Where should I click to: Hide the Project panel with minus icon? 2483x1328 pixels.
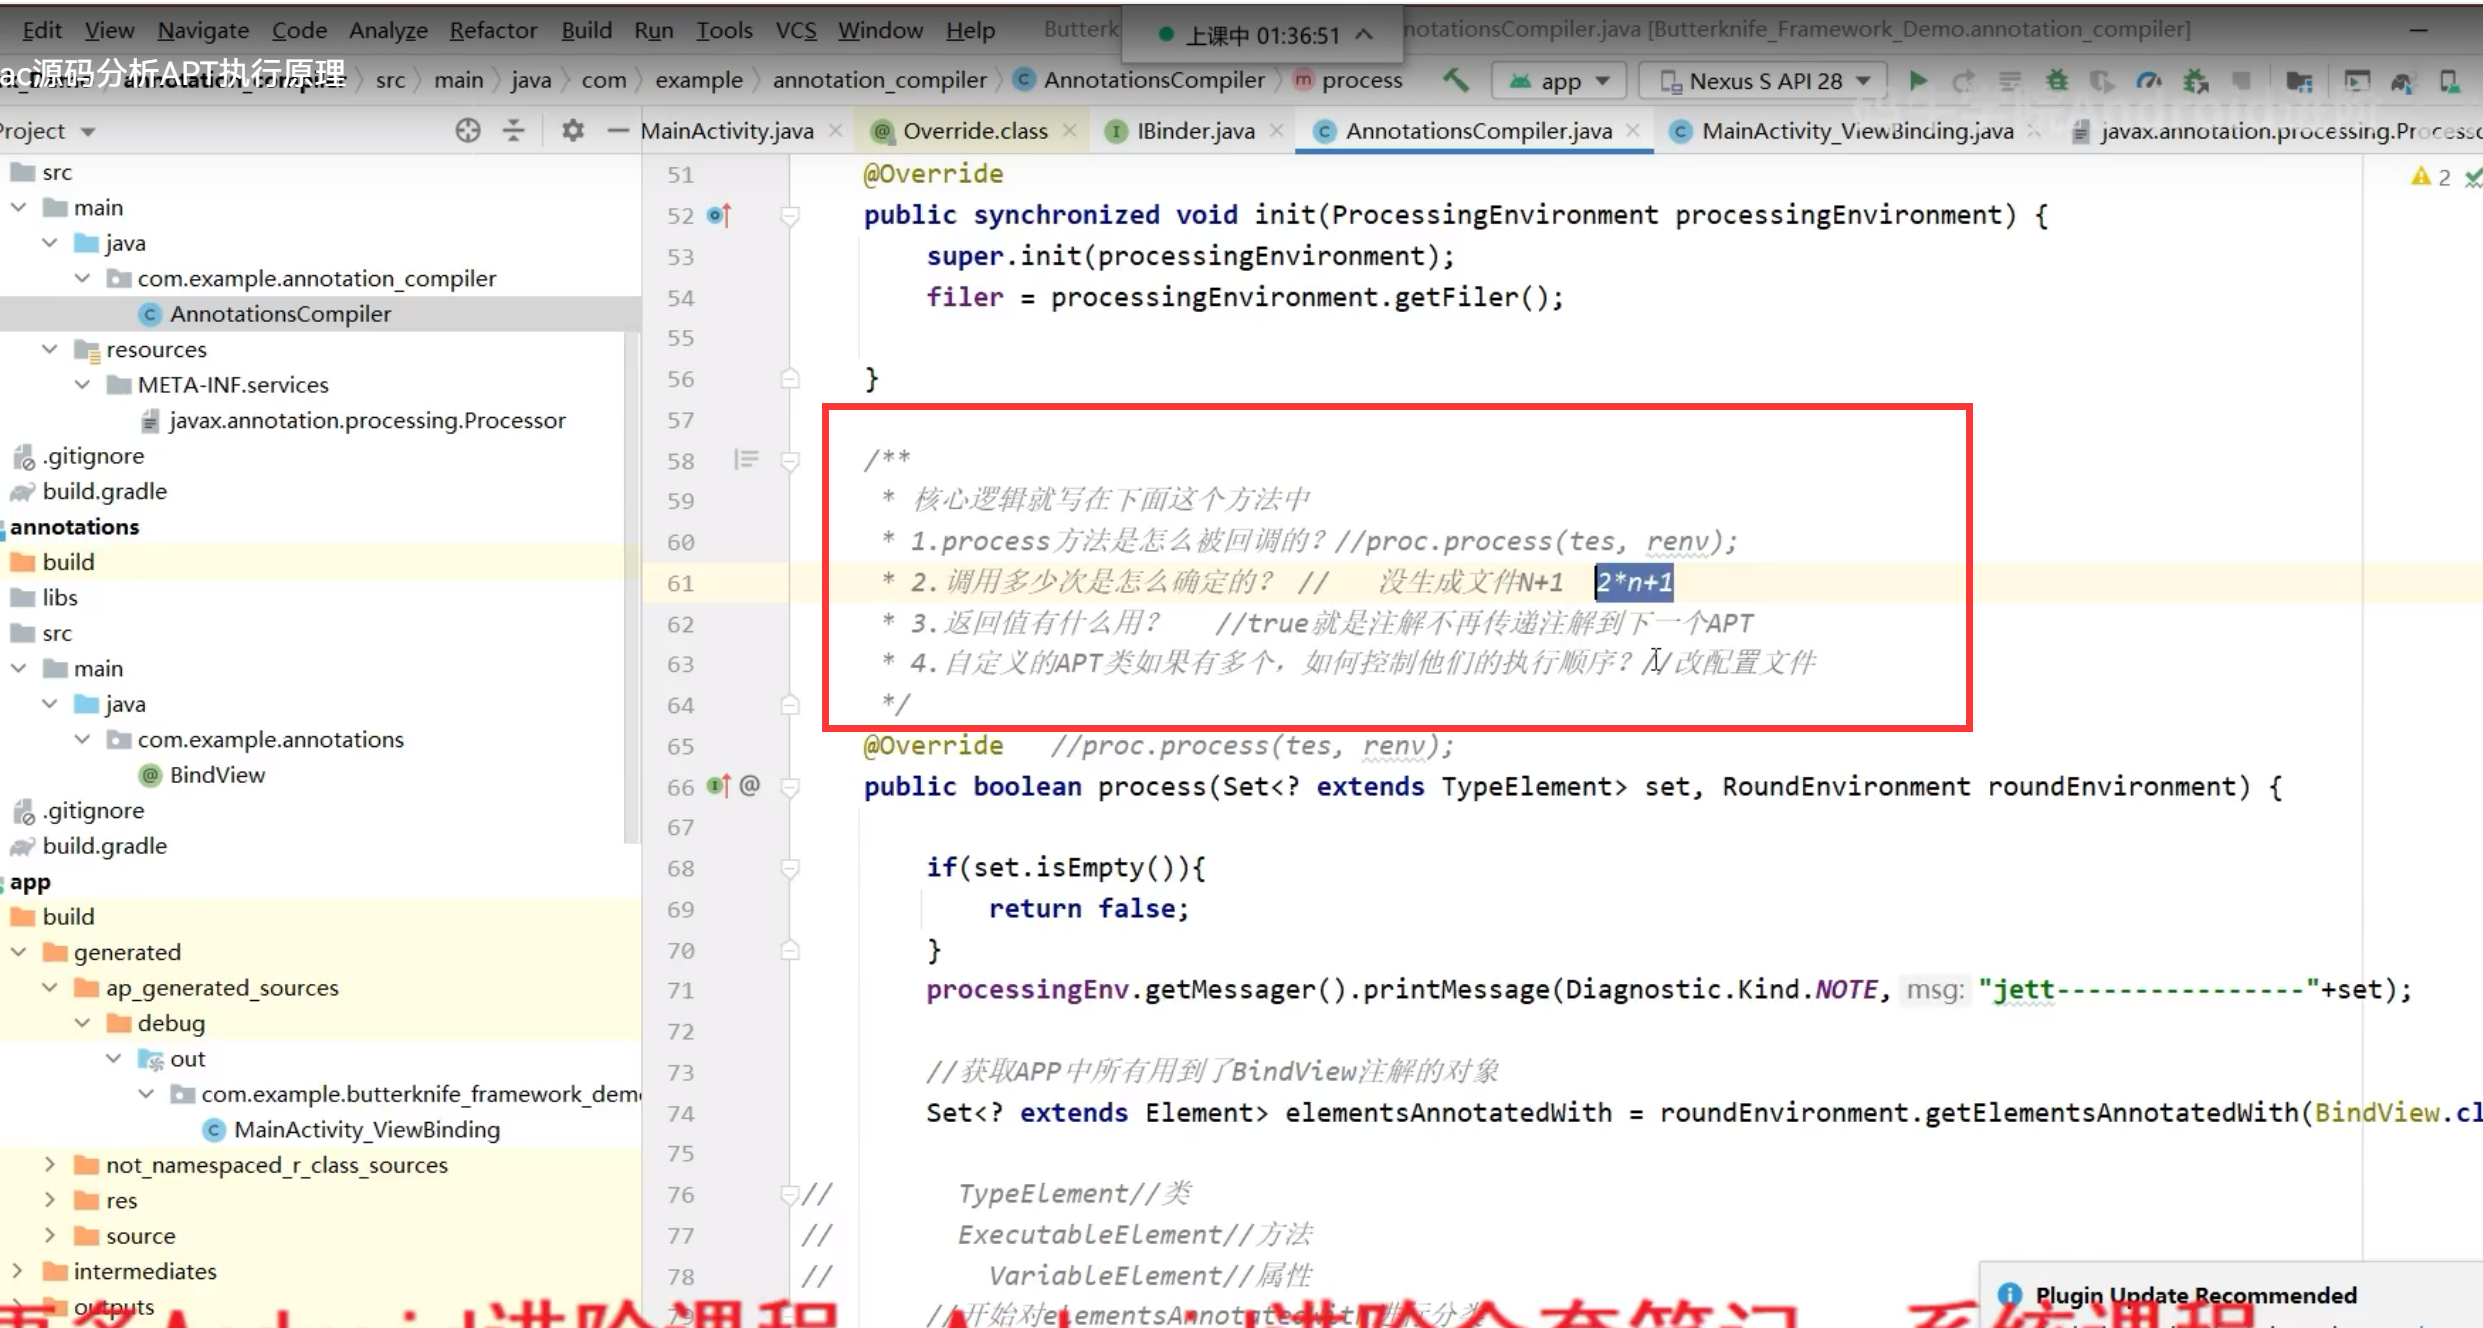[617, 130]
